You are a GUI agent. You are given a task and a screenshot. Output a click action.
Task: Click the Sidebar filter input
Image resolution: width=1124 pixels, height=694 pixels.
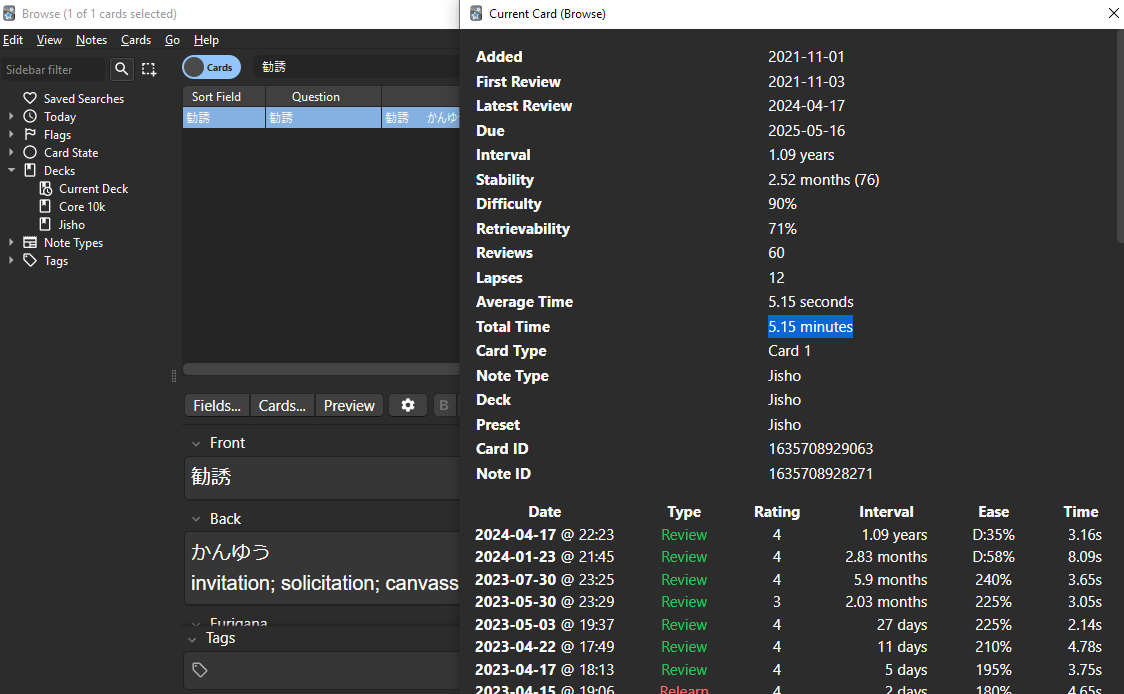coord(53,69)
